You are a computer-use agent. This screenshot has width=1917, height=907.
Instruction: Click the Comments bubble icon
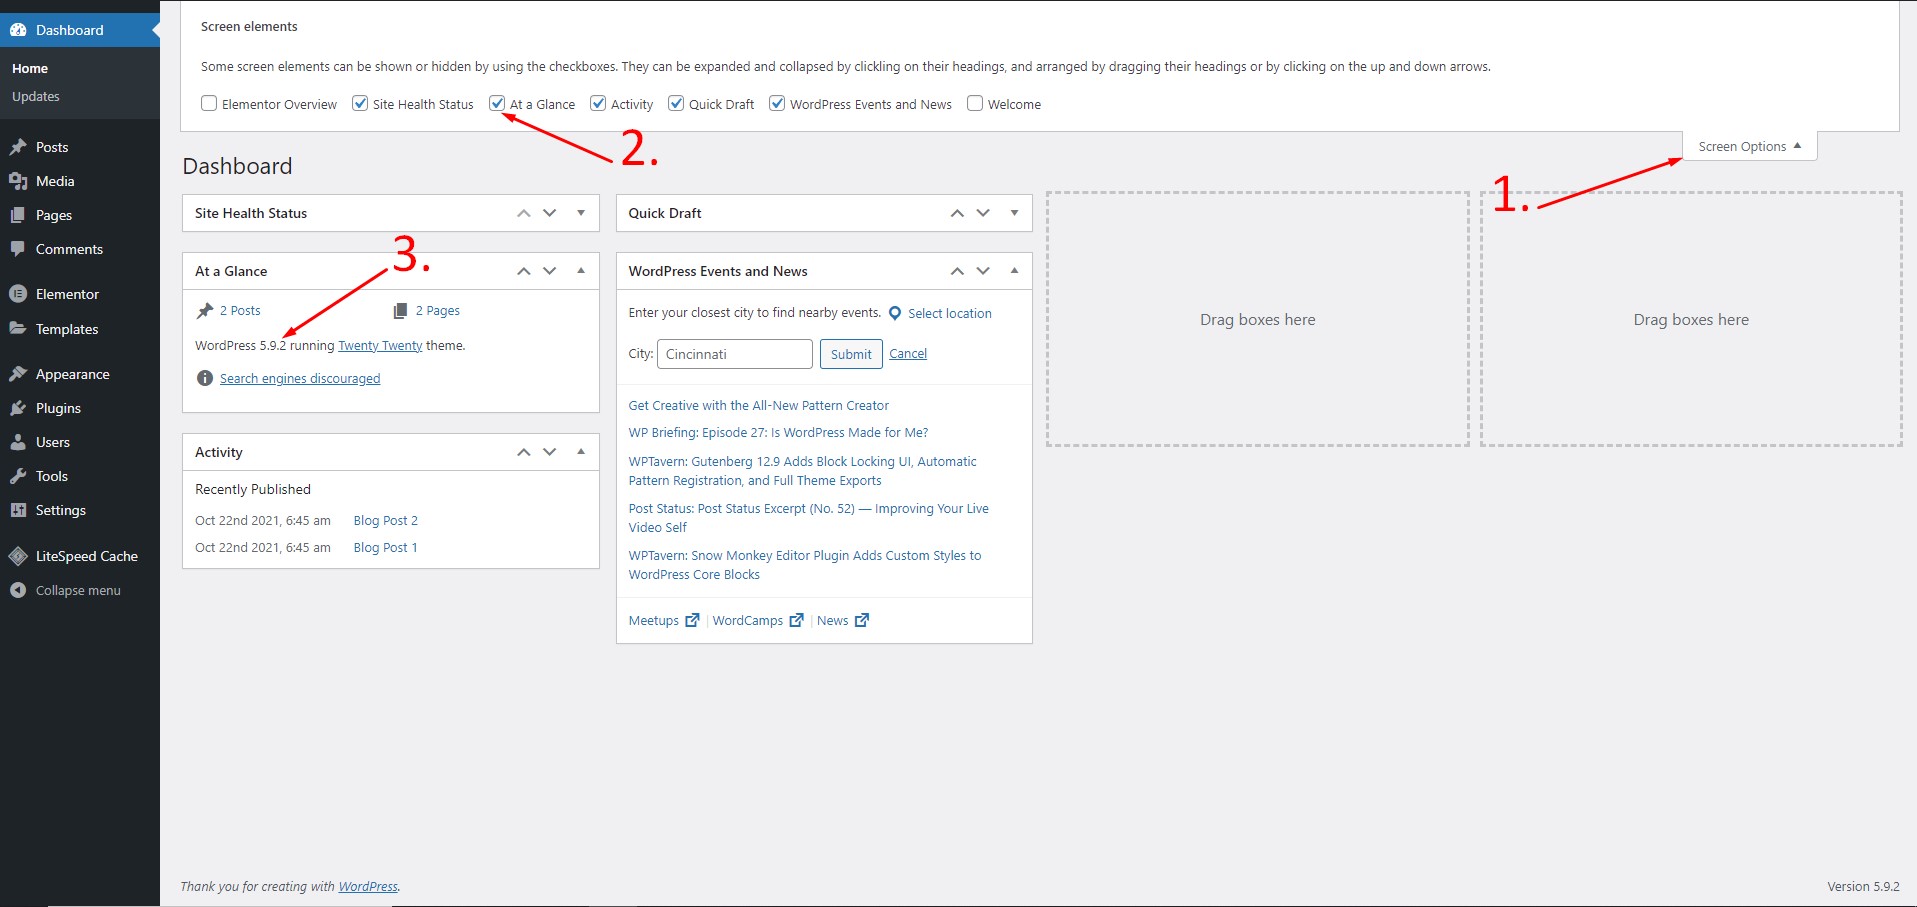[18, 249]
